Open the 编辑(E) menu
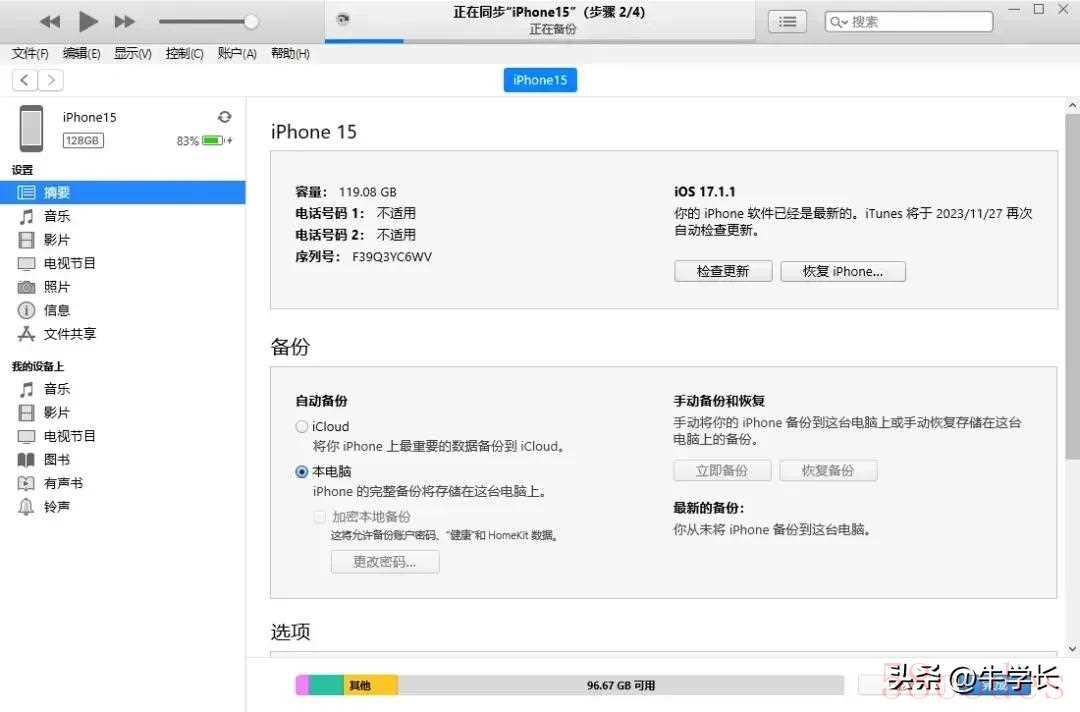The width and height of the screenshot is (1080, 712). tap(81, 54)
